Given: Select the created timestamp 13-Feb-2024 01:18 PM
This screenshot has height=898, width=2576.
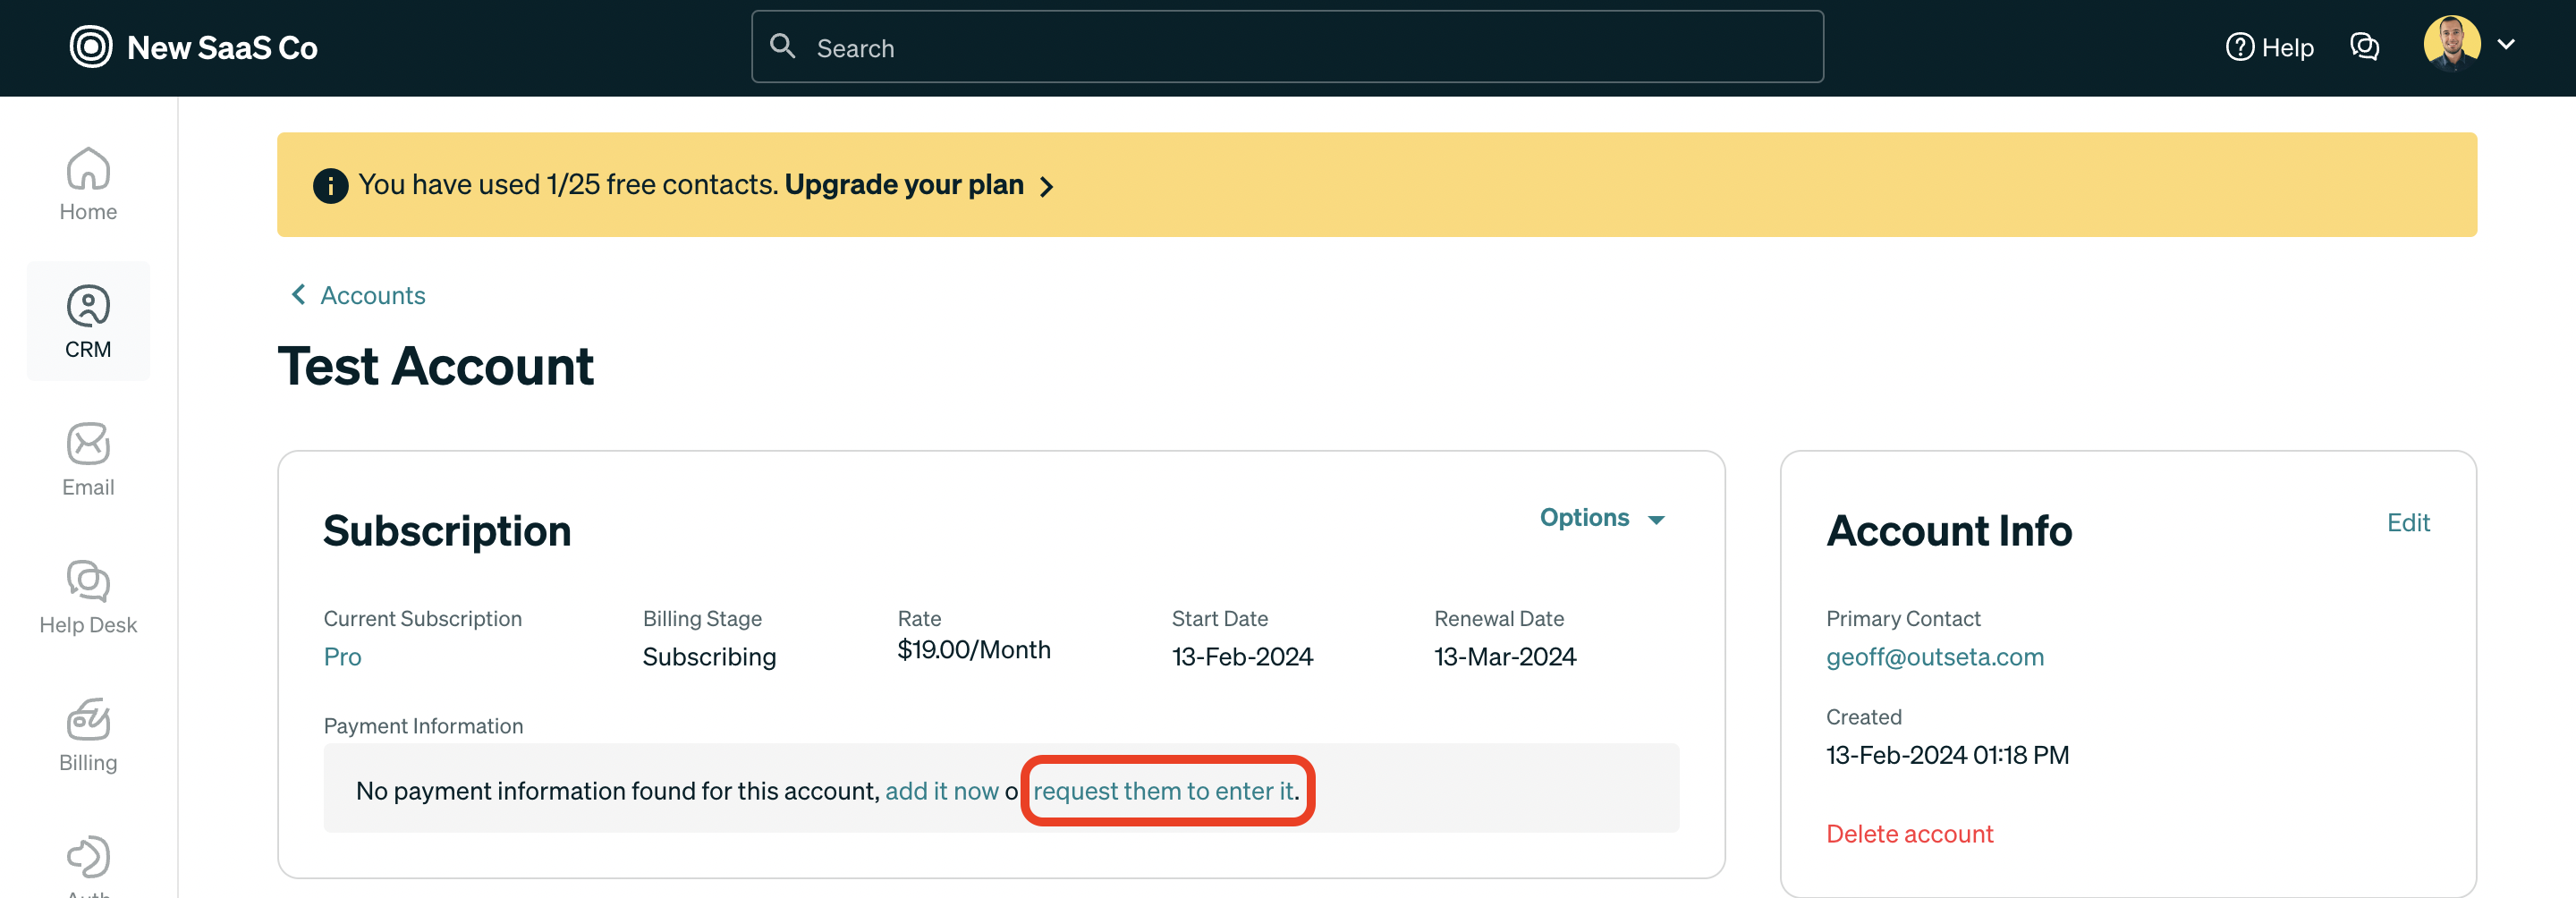Looking at the screenshot, I should (1947, 754).
